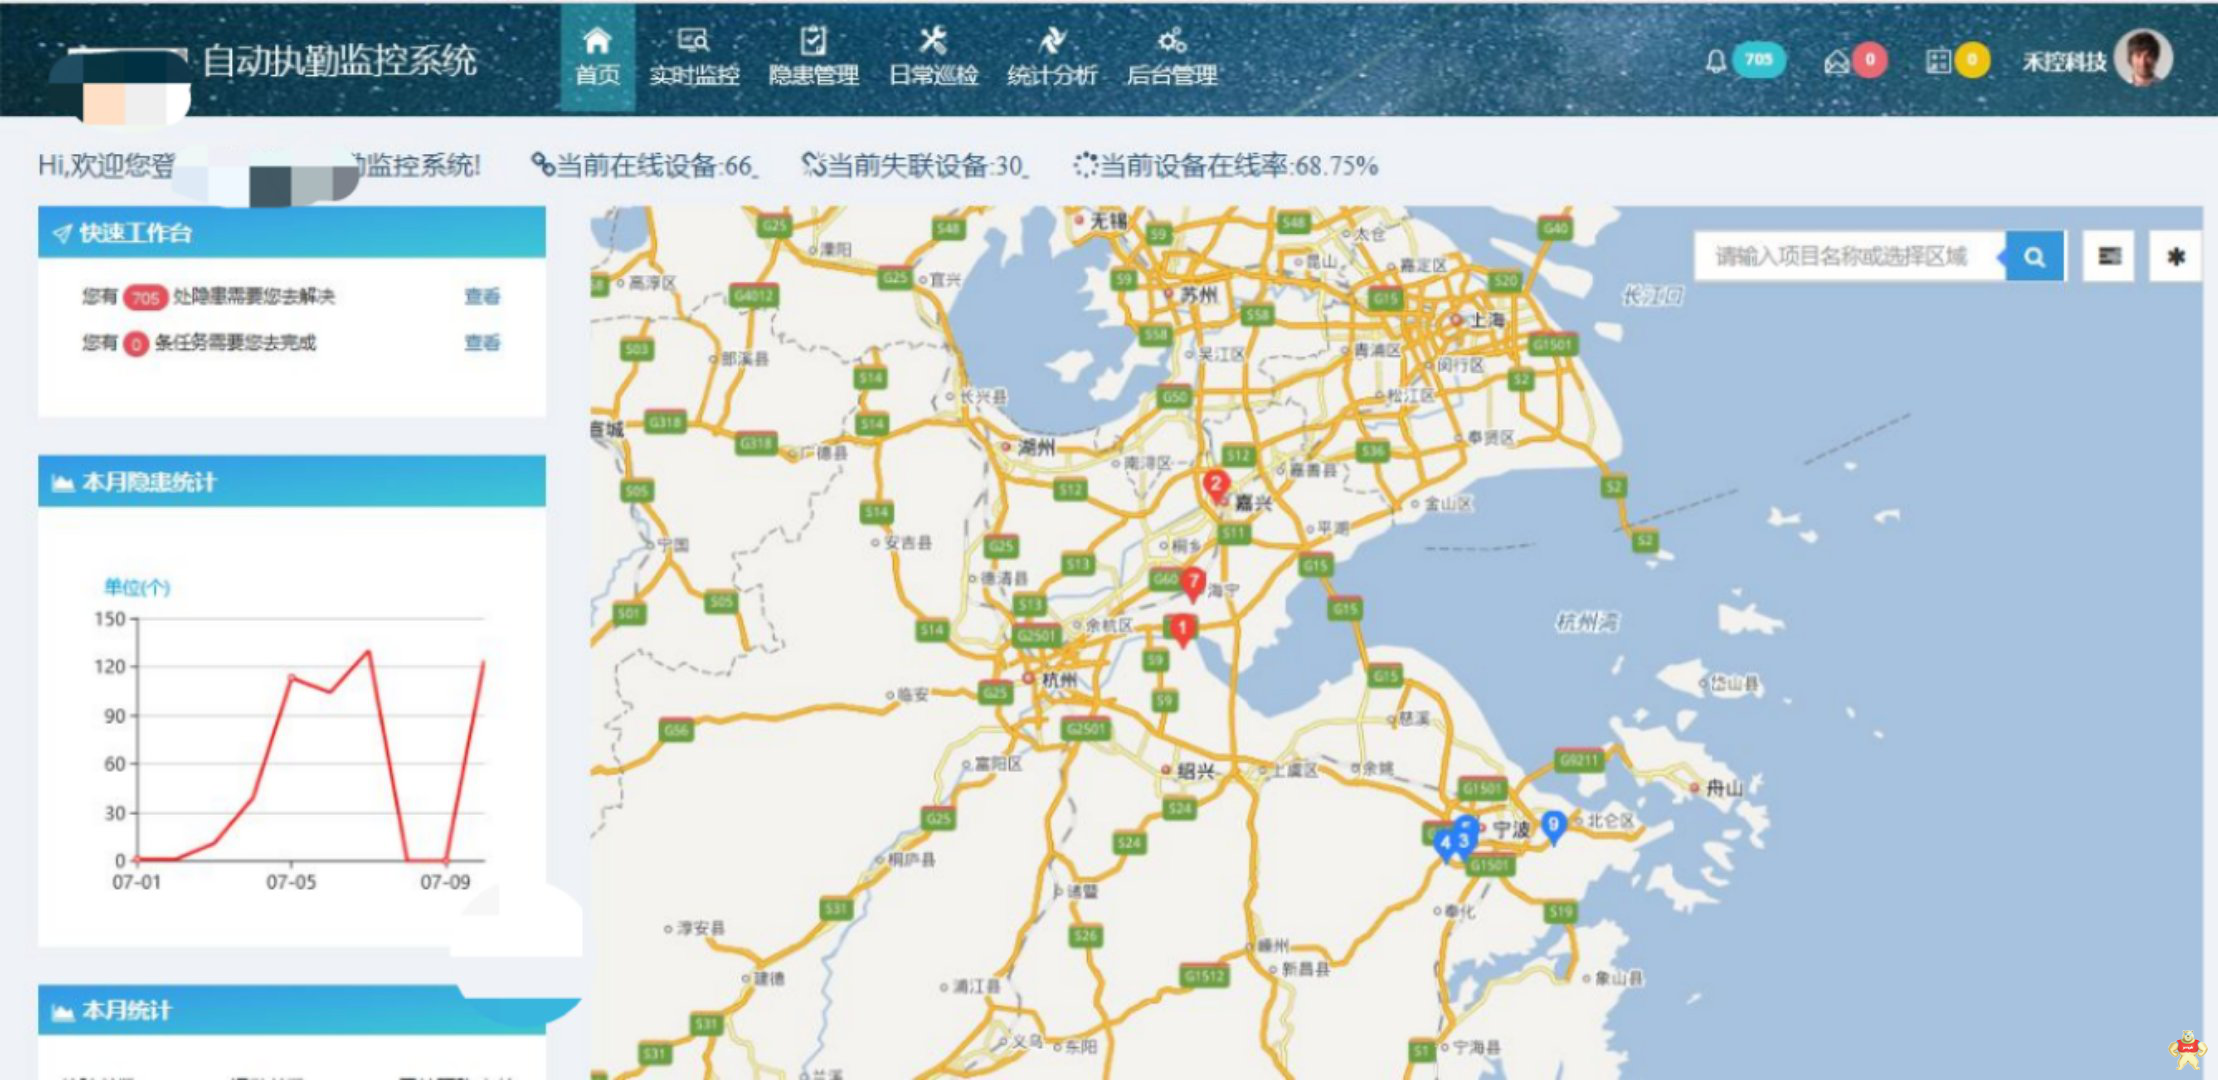Click red map marker number 2
This screenshot has width=2218, height=1080.
click(x=1215, y=487)
